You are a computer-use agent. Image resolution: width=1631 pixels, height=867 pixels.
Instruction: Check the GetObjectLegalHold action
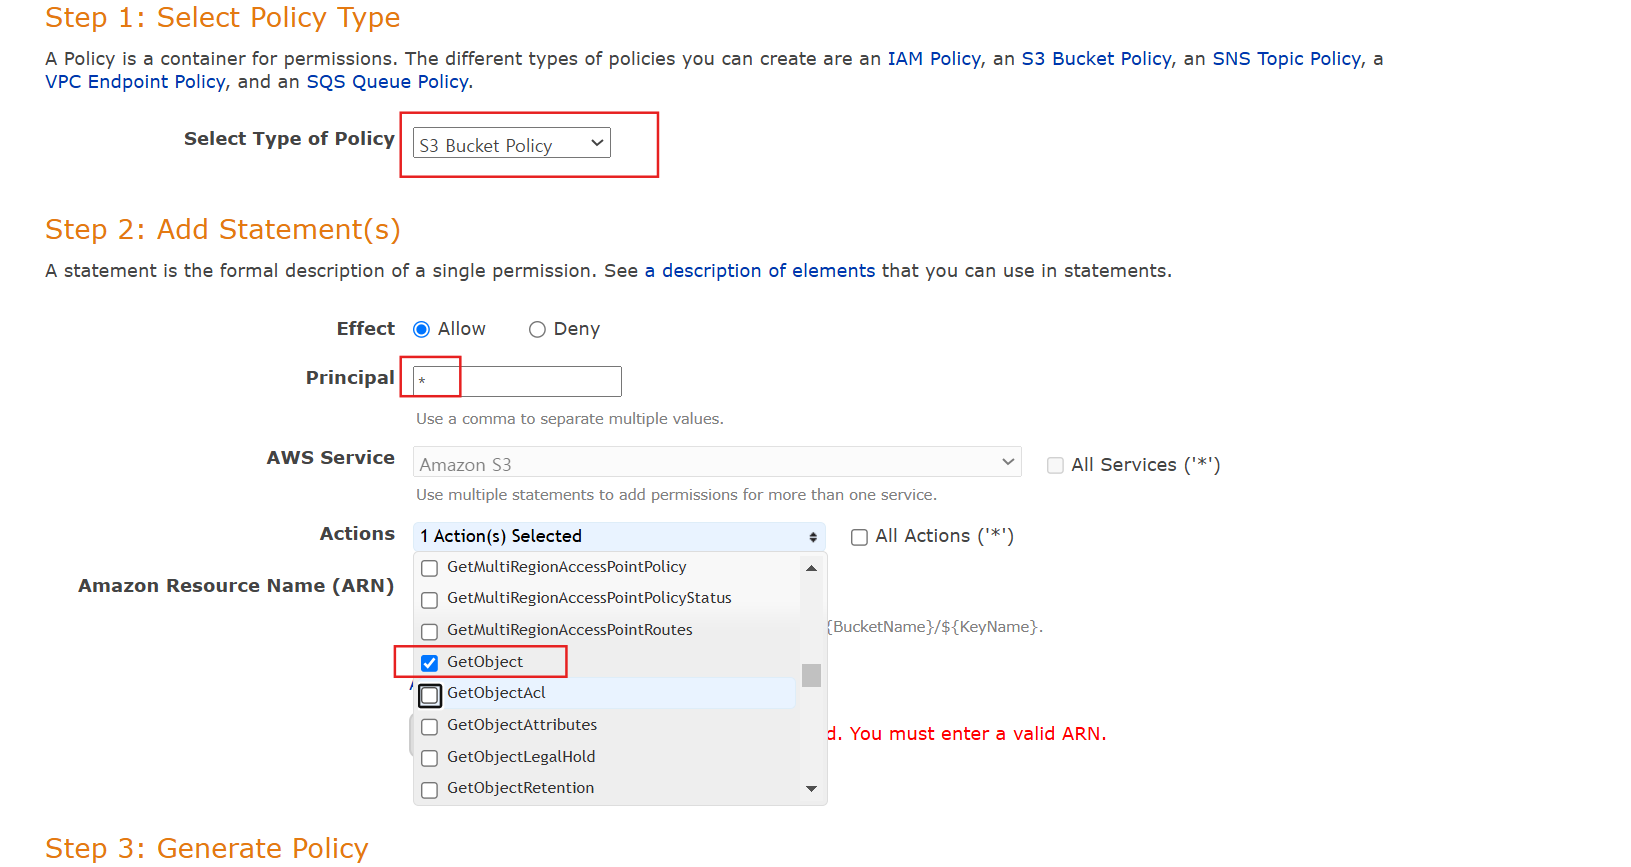point(430,759)
